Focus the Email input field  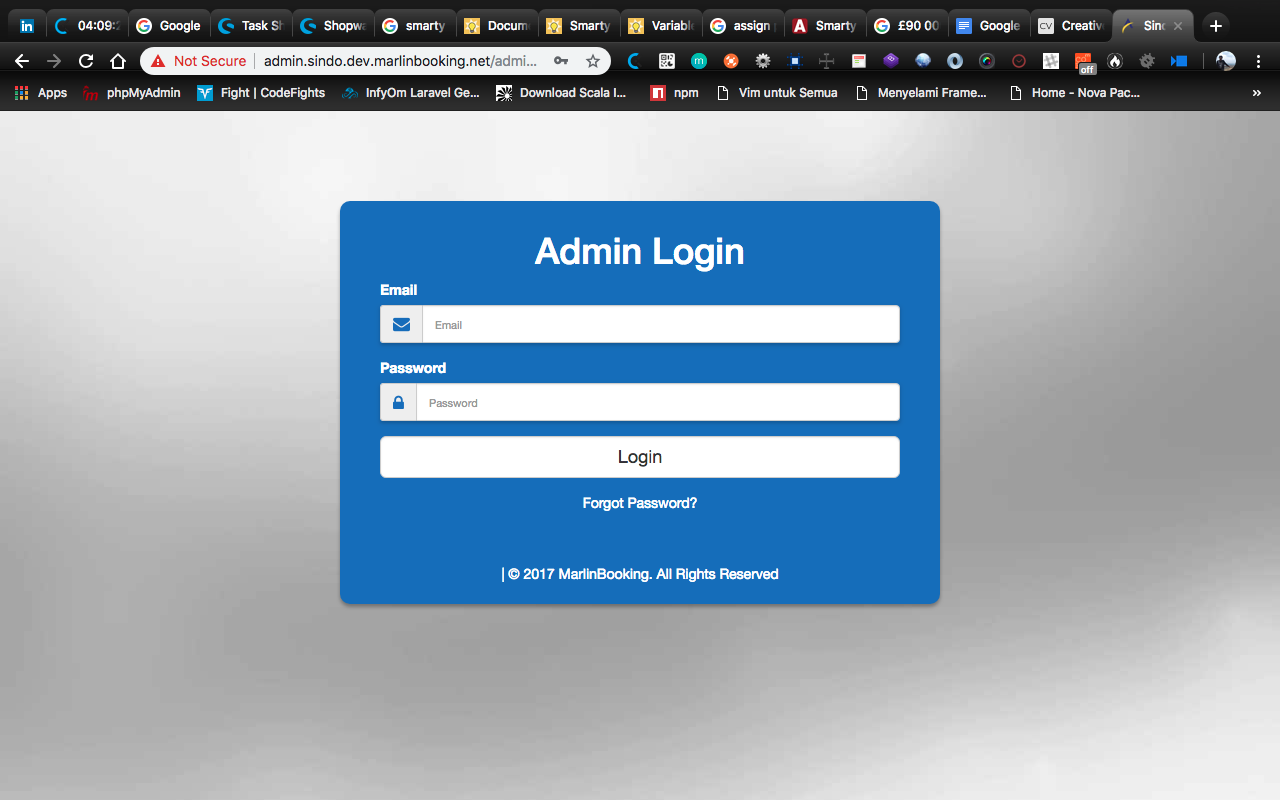660,325
